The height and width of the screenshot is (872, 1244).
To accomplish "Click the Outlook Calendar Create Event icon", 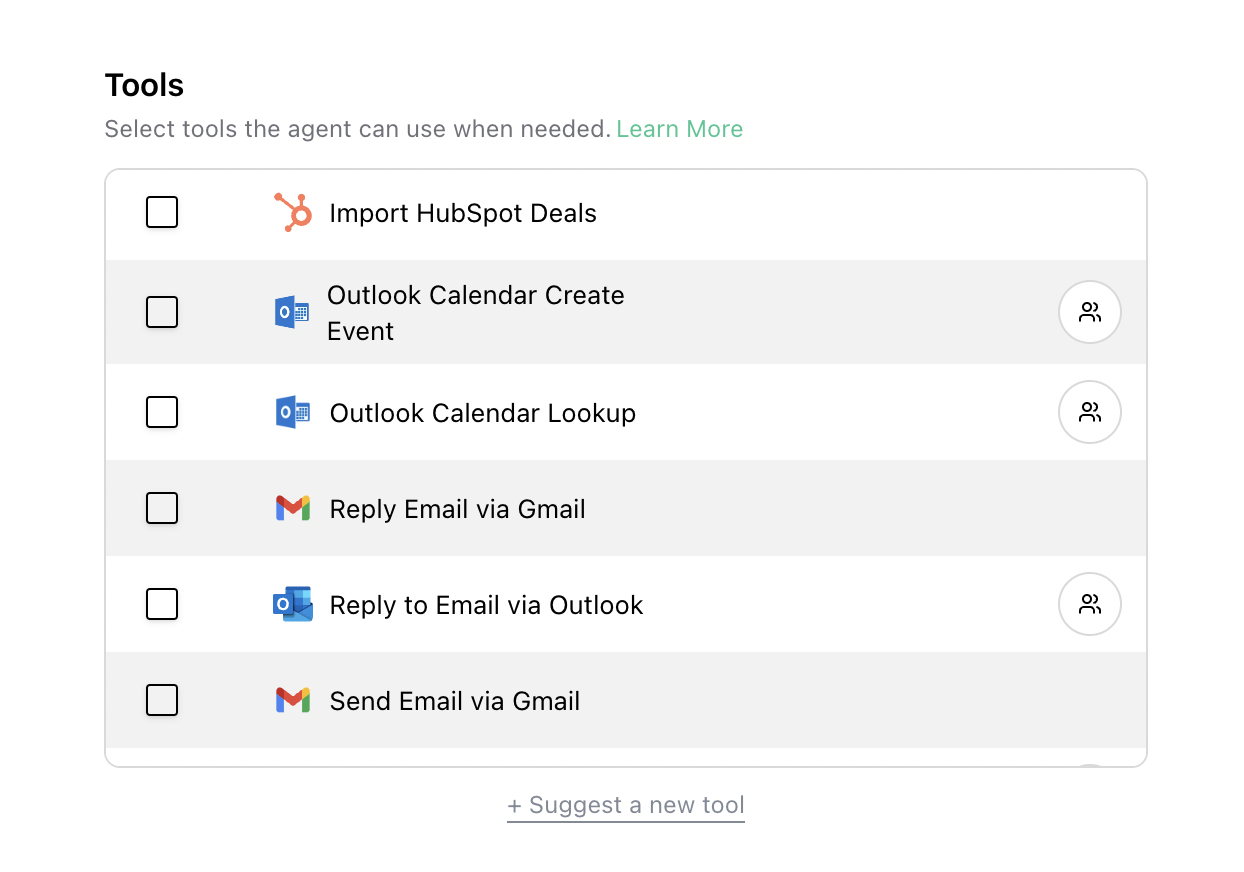I will pyautogui.click(x=292, y=313).
